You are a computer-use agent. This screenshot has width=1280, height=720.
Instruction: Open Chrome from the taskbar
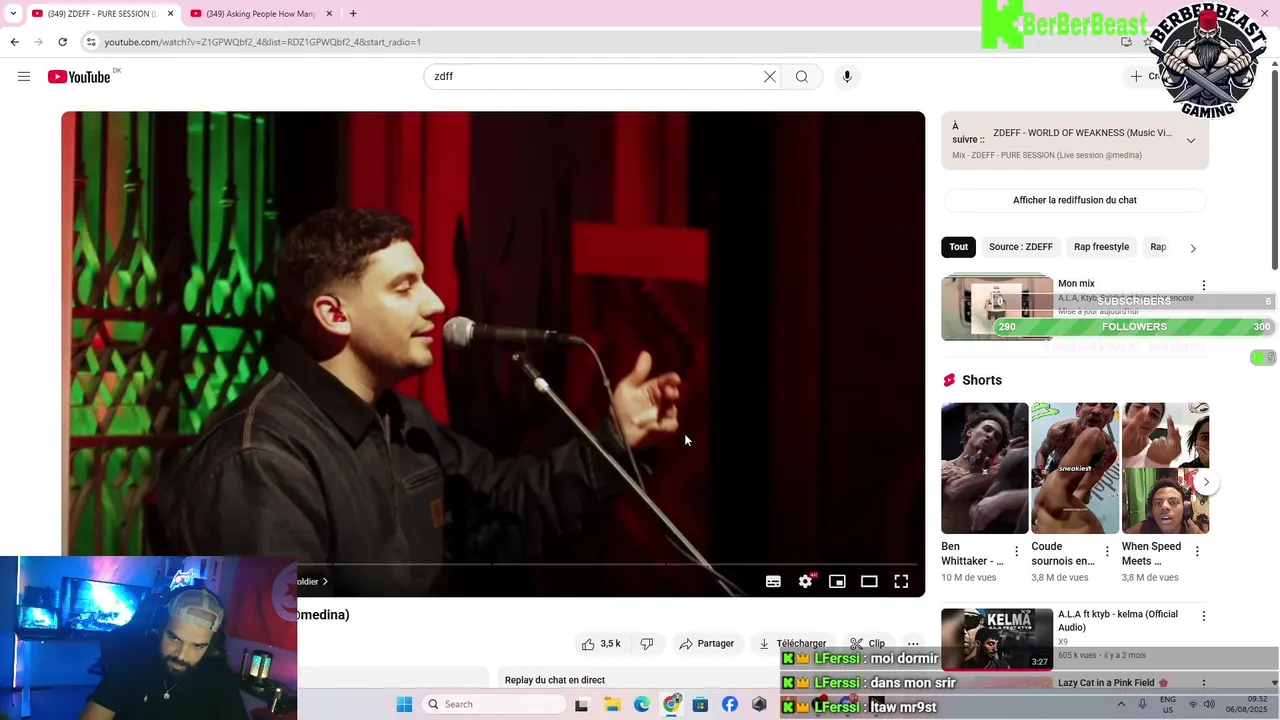click(x=672, y=704)
